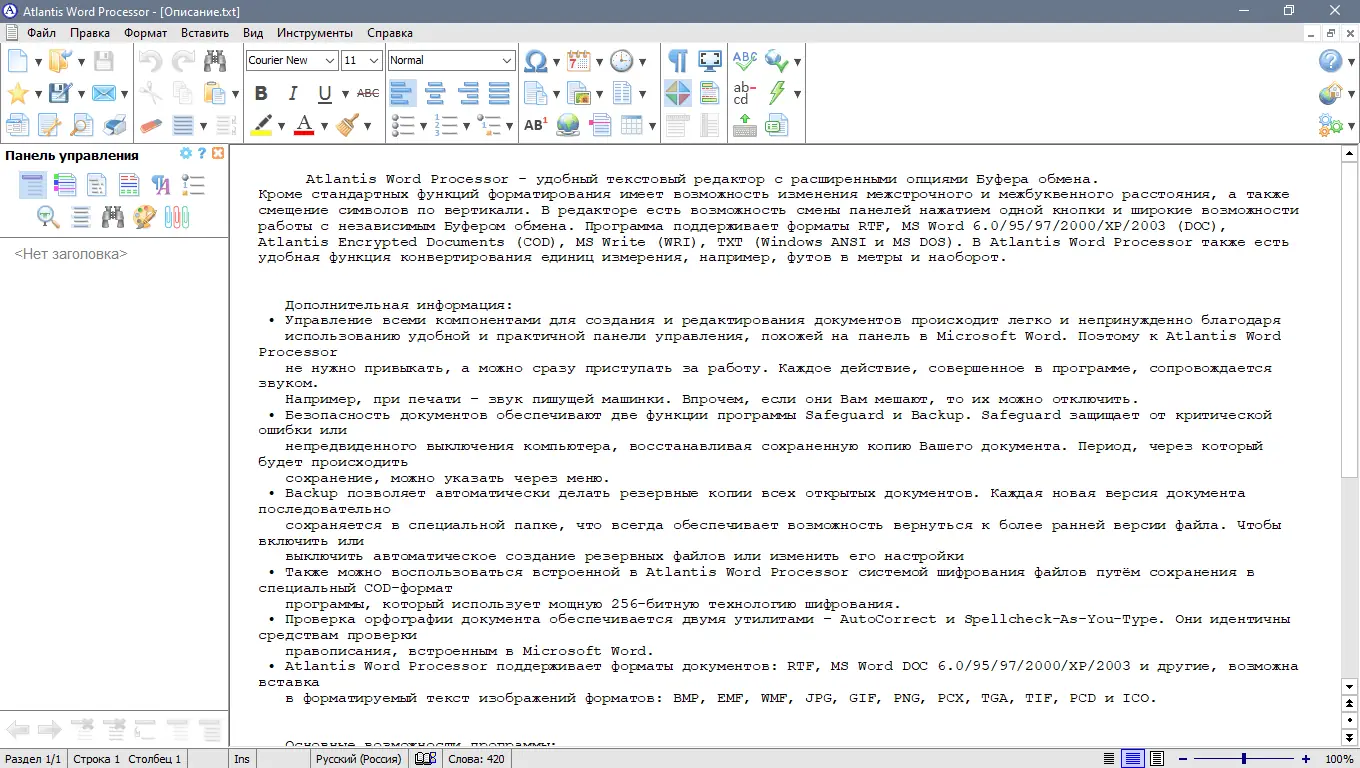Click the paper clips icon in Control Panel
Image resolution: width=1360 pixels, height=768 pixels.
click(176, 216)
